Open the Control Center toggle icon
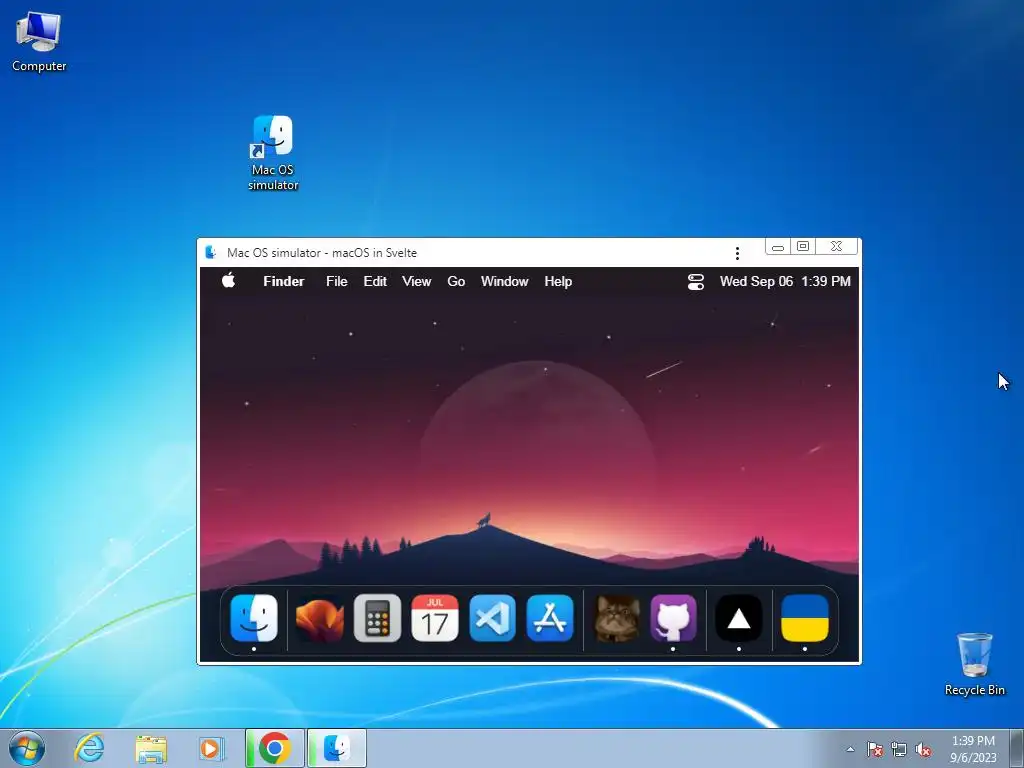 tap(696, 281)
